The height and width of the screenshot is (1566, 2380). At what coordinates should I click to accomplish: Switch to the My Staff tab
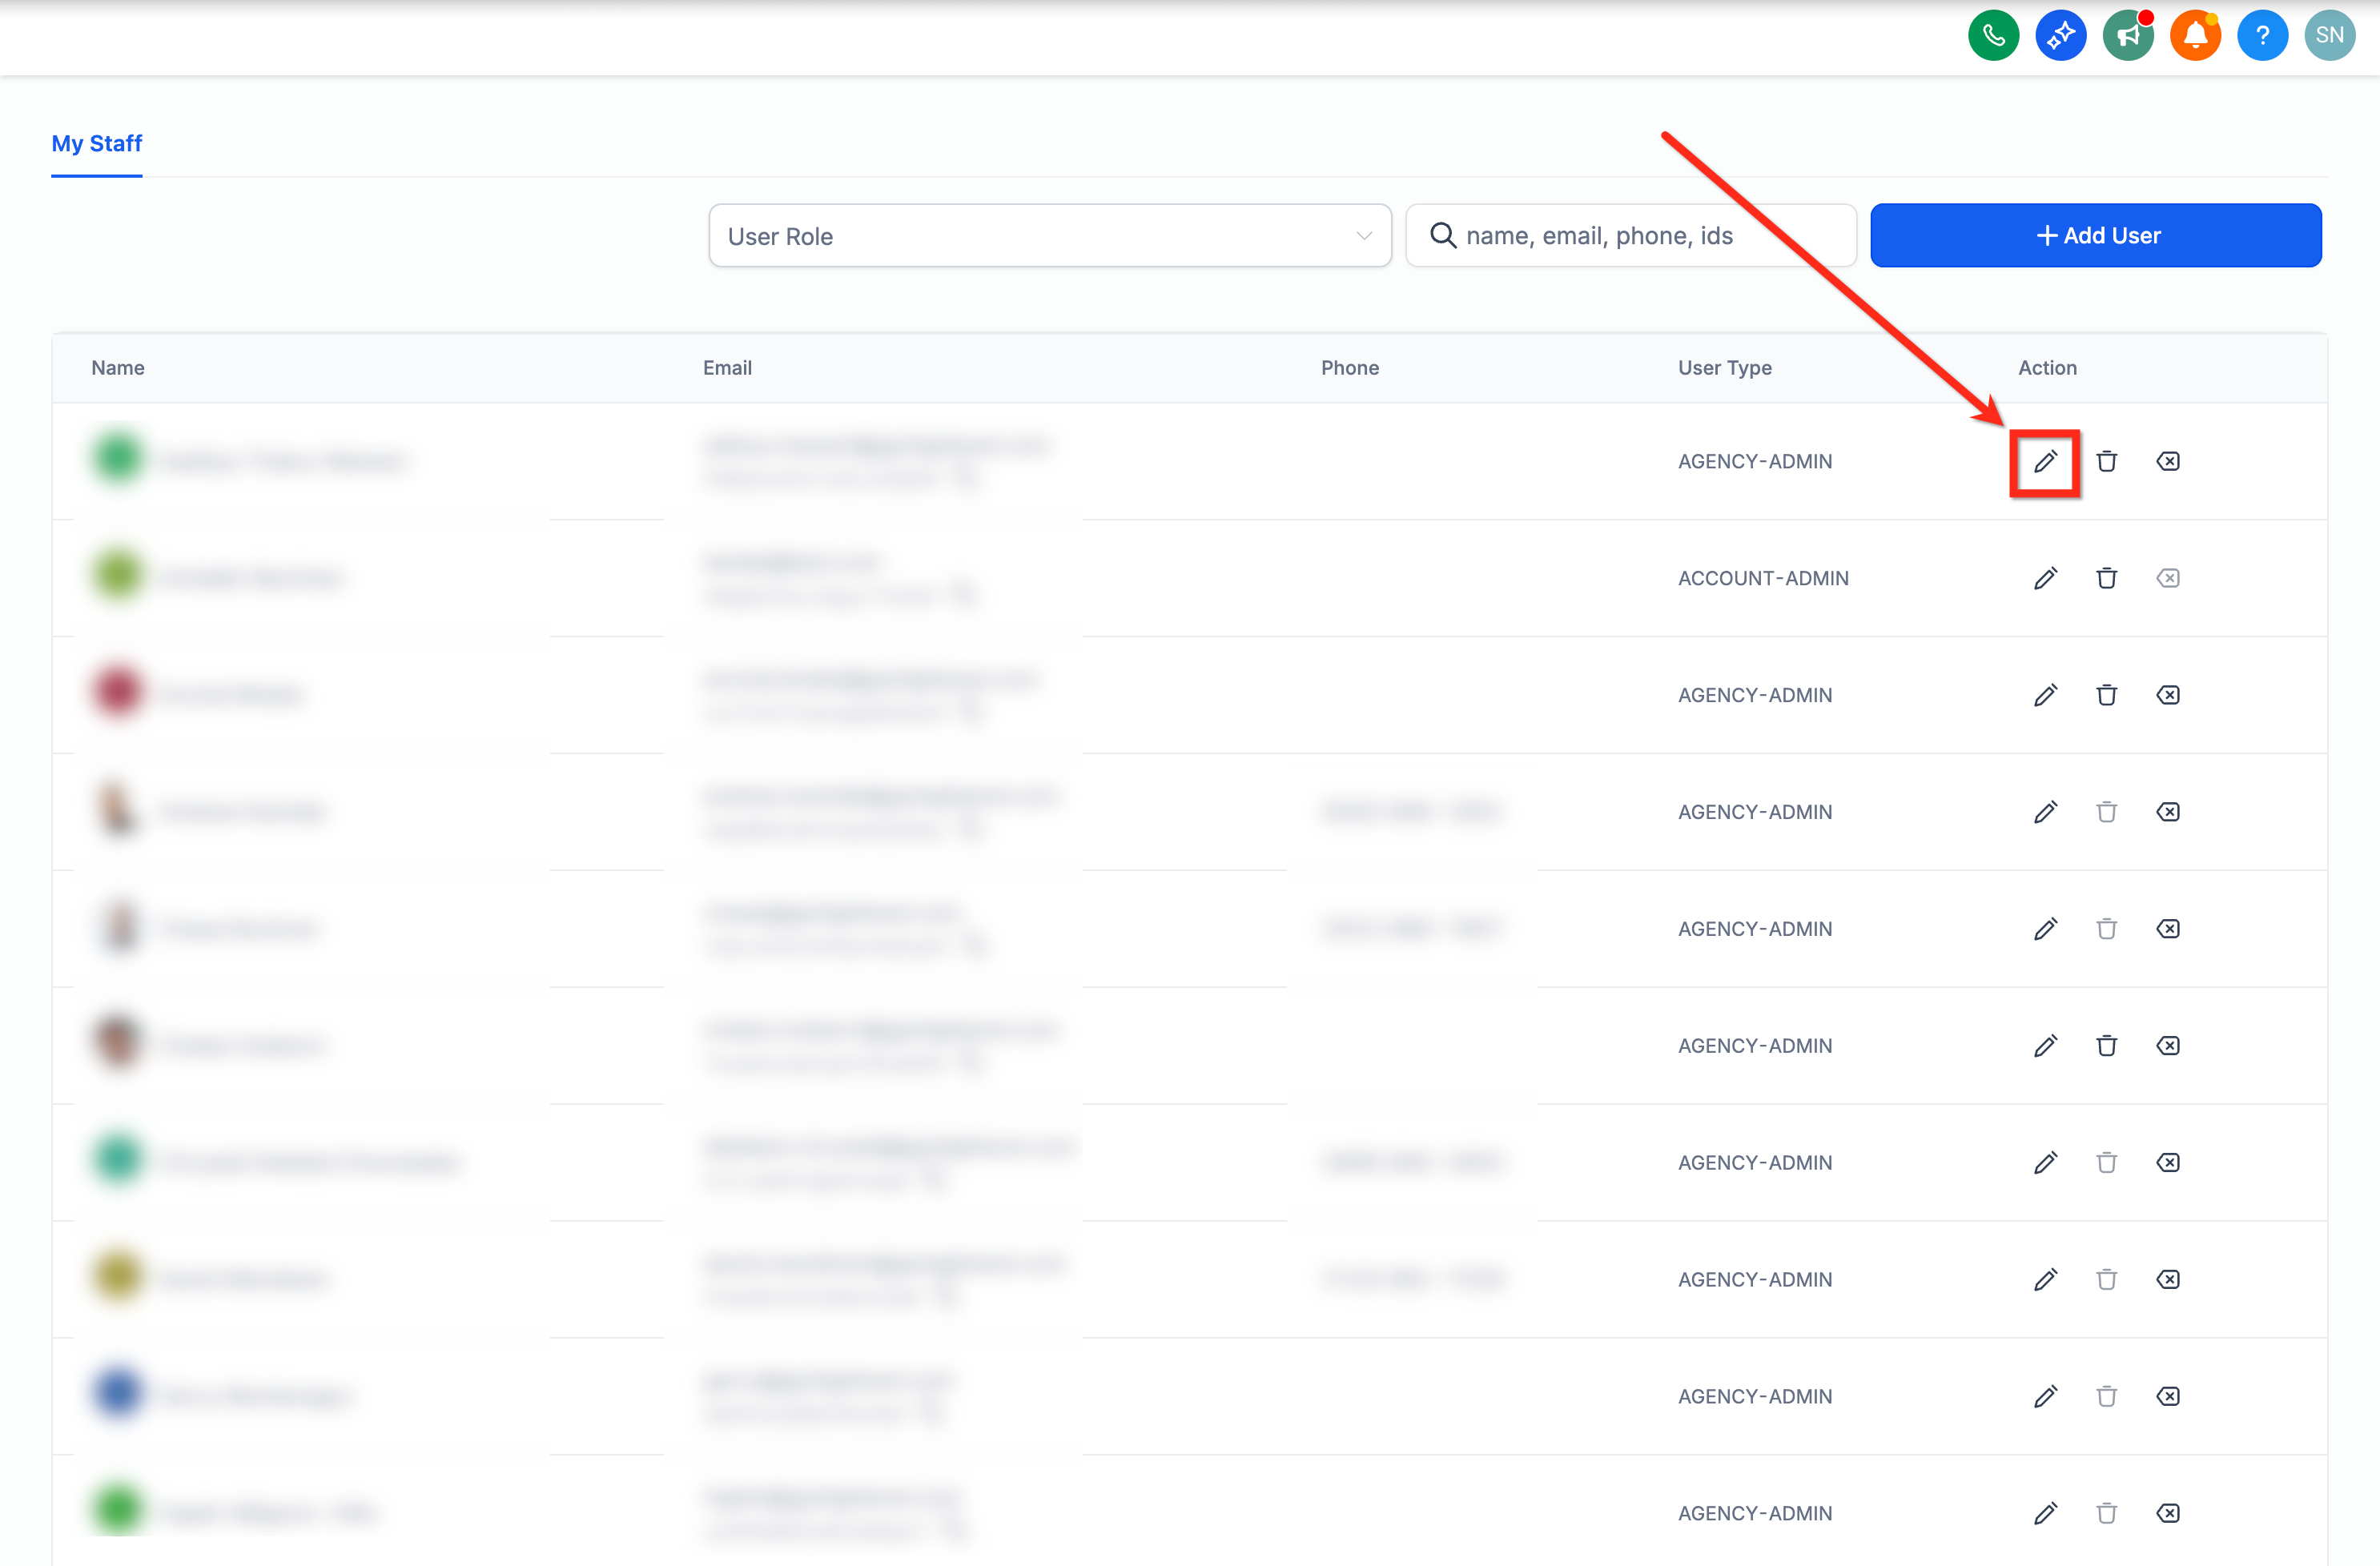[97, 144]
